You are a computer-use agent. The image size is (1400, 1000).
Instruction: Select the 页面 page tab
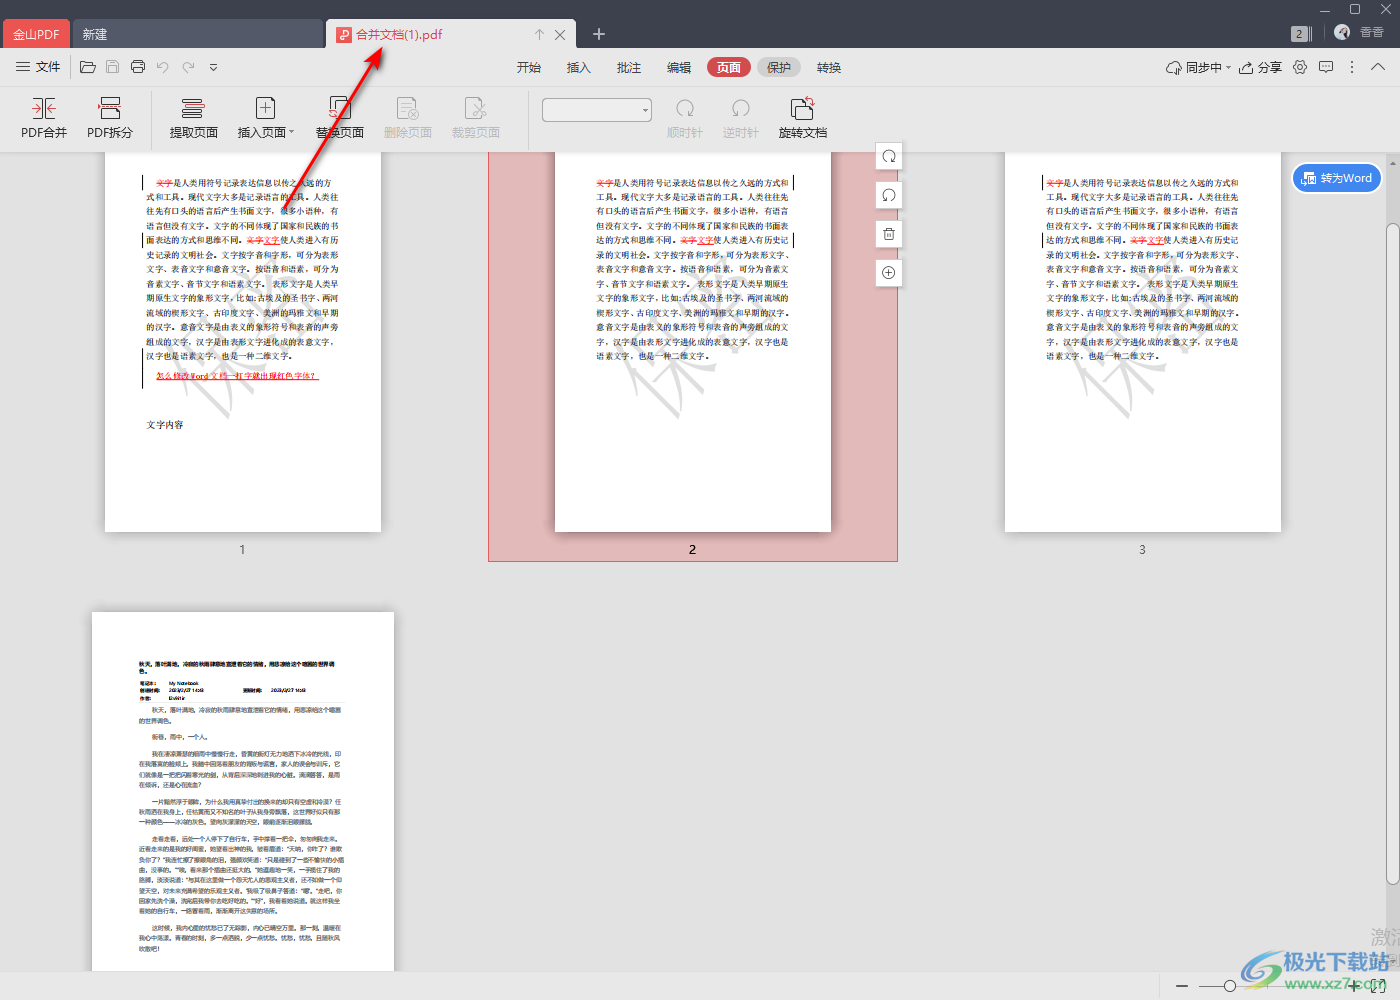(729, 67)
